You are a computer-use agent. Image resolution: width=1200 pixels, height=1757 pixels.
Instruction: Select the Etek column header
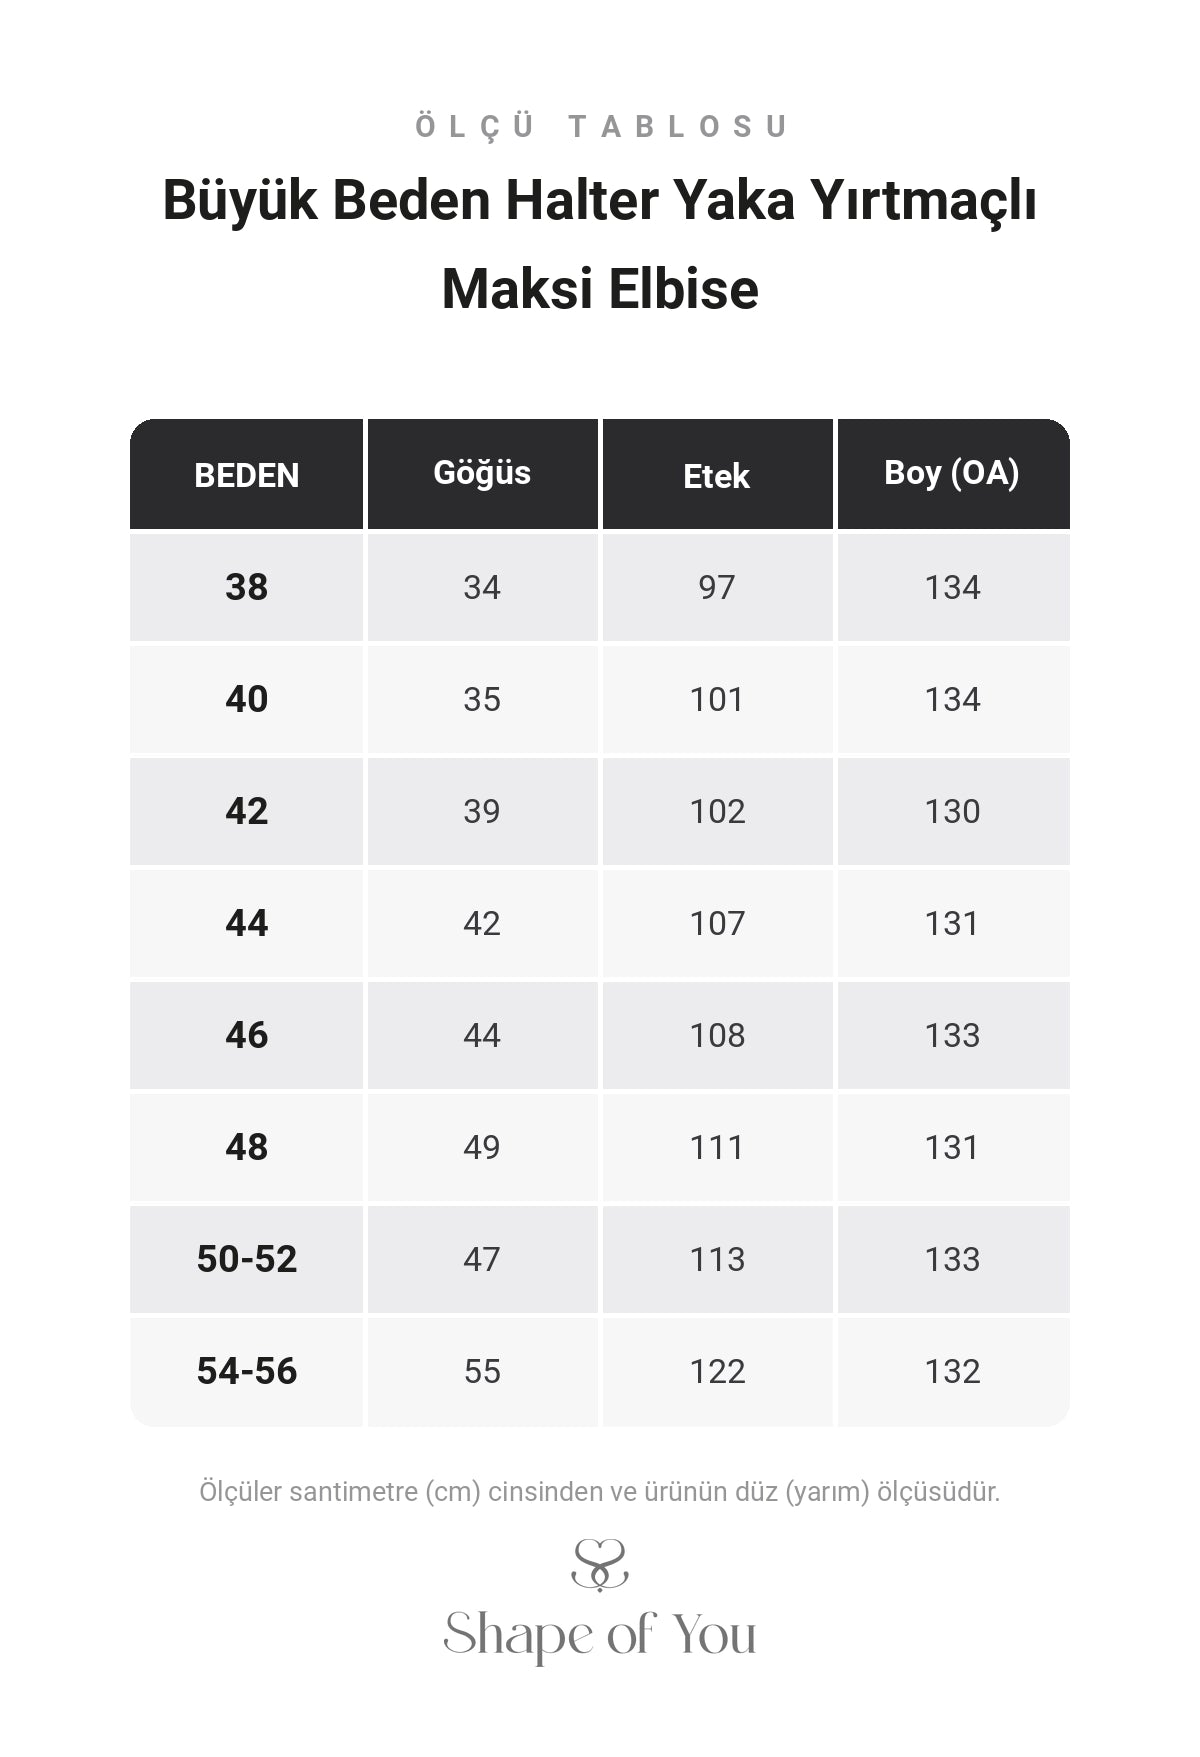[x=717, y=474]
